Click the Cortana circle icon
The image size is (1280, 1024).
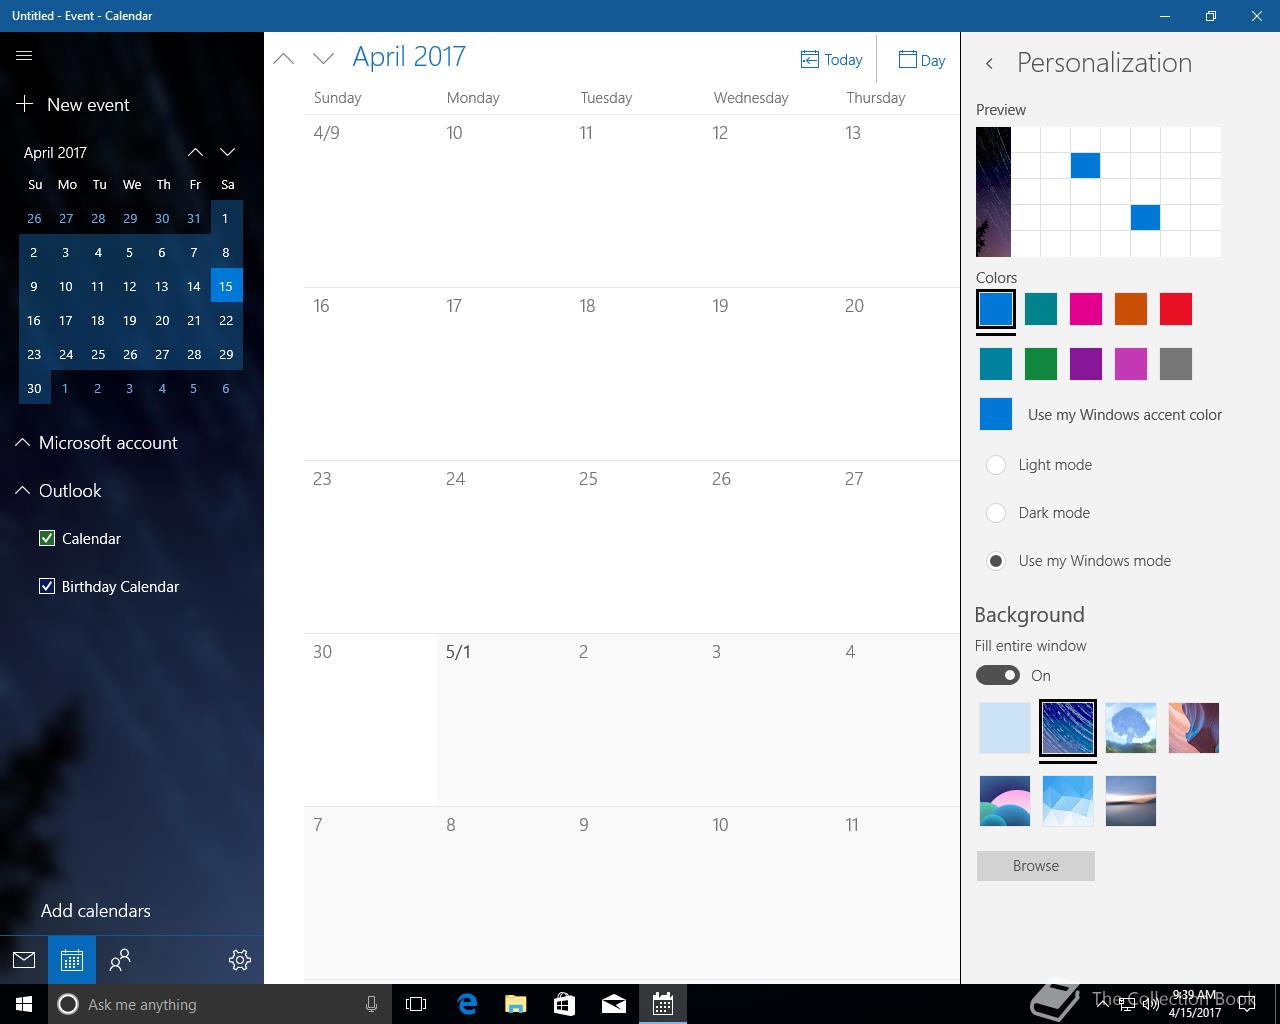pyautogui.click(x=68, y=1004)
